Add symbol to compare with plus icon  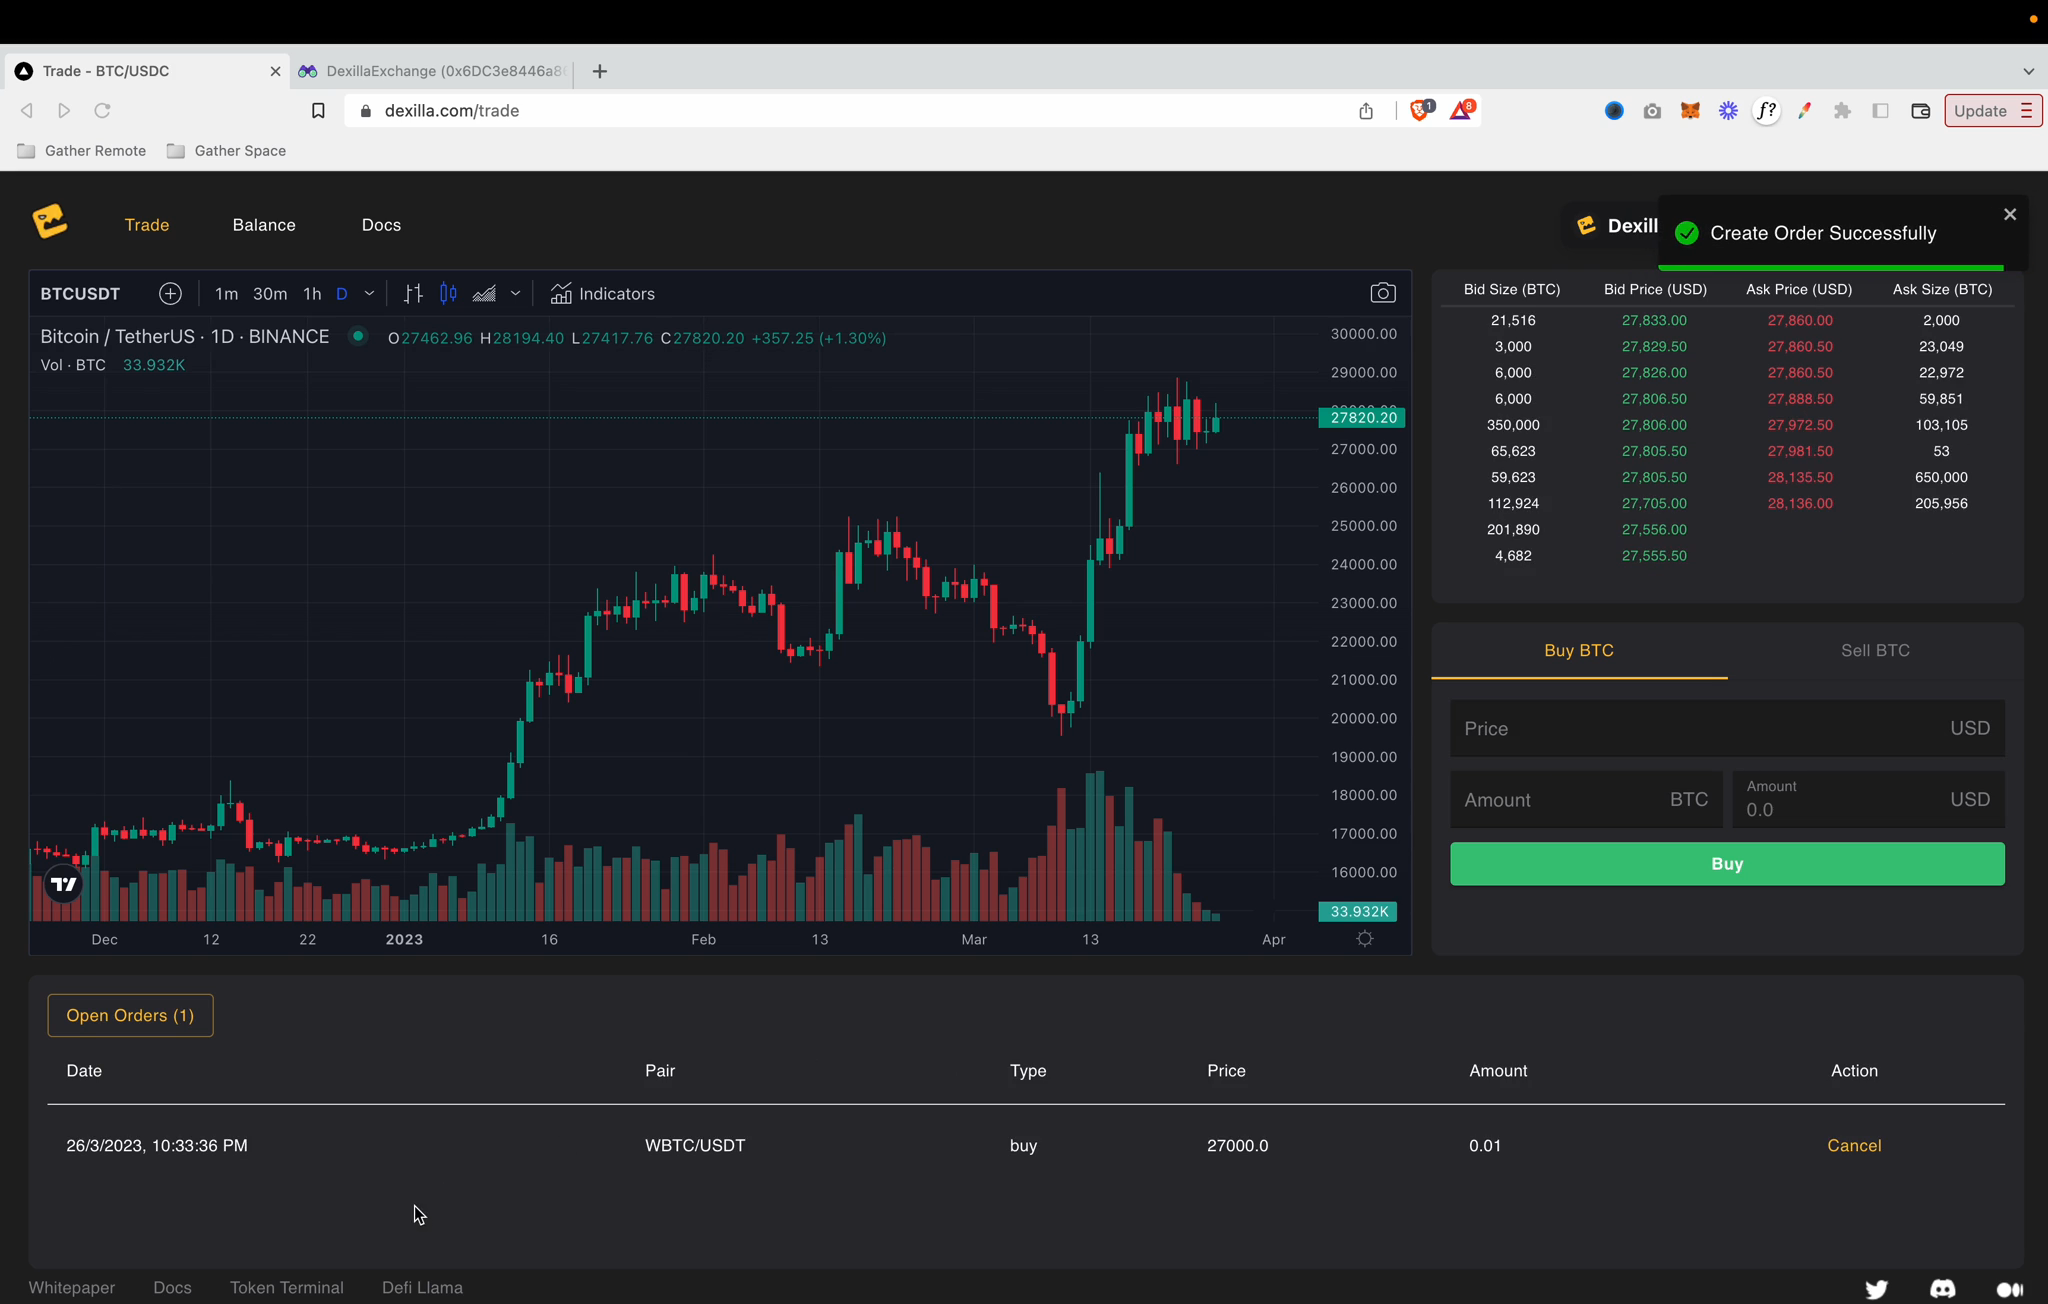tap(170, 293)
